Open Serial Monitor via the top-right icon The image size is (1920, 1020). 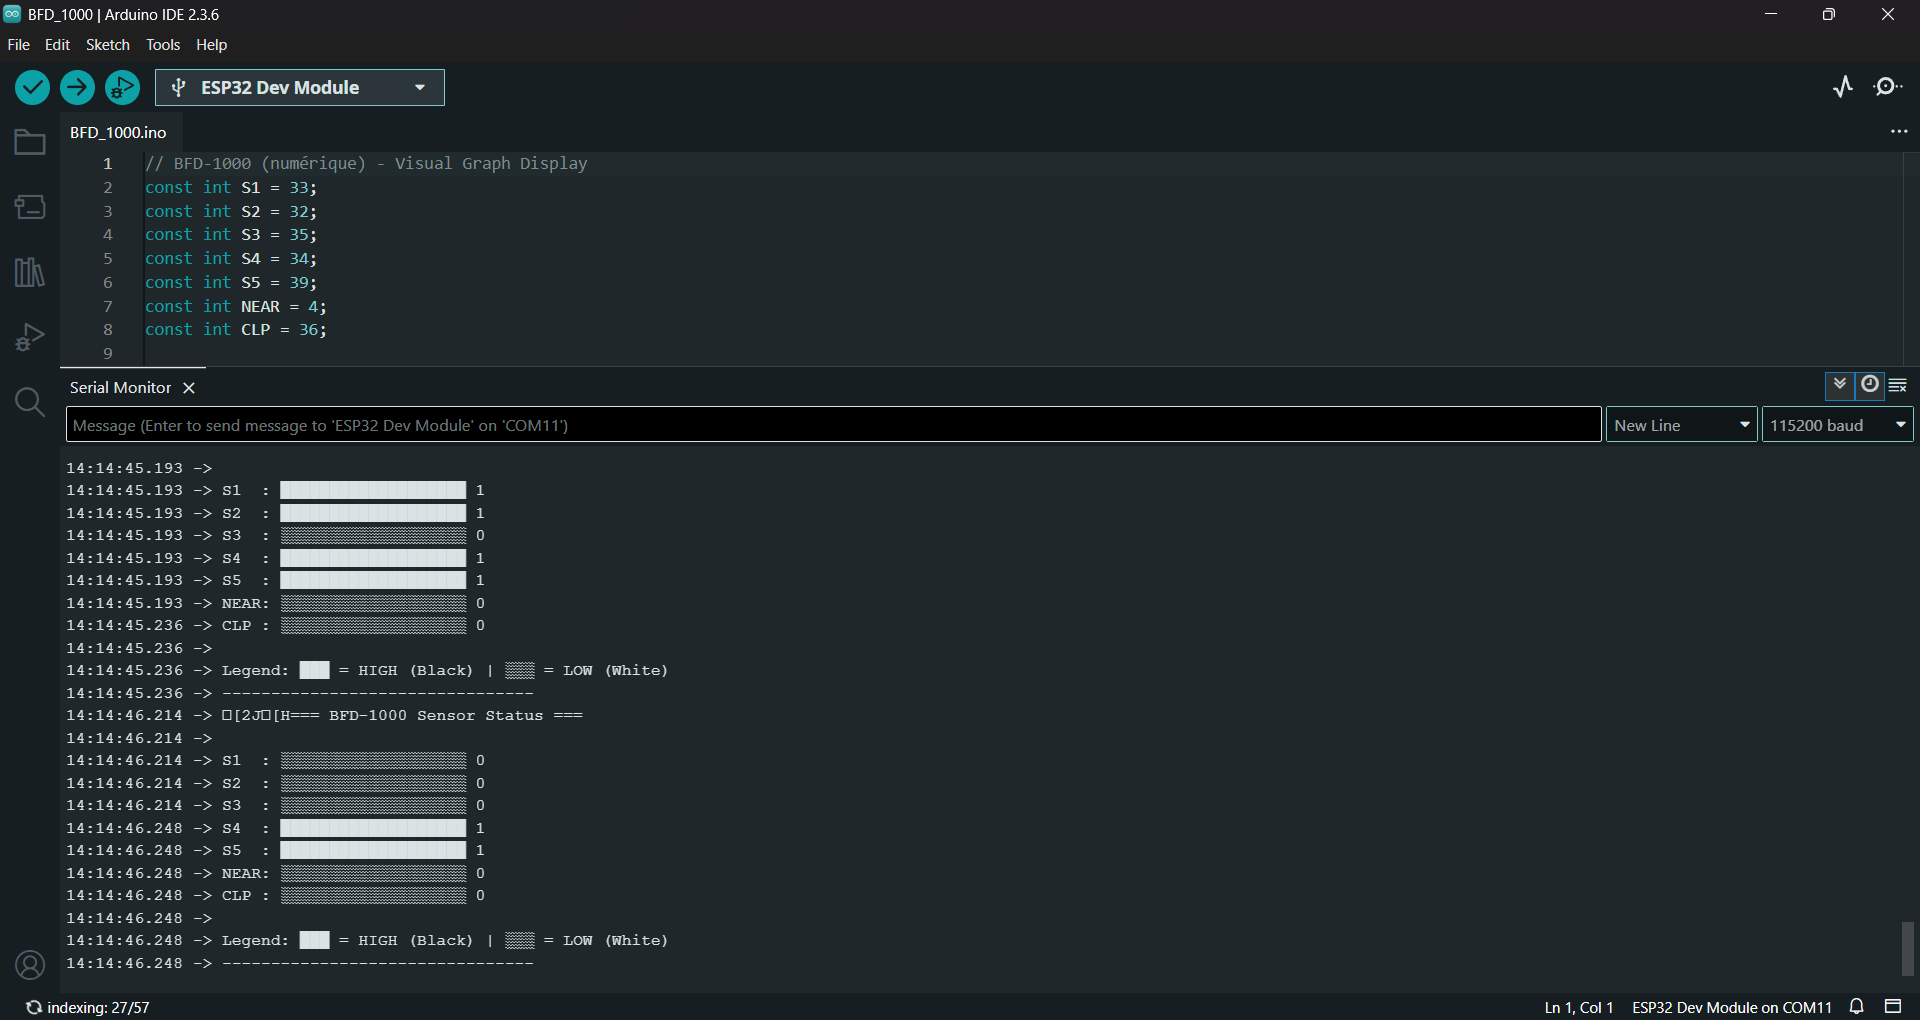pyautogui.click(x=1888, y=87)
